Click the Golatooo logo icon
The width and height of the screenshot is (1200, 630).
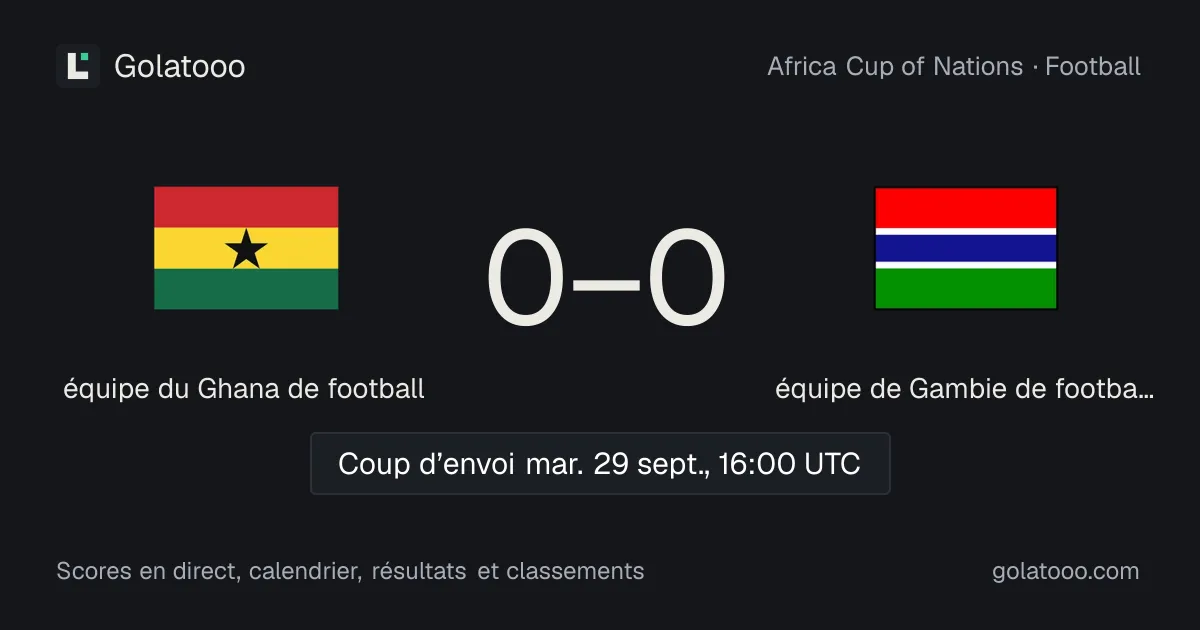tap(78, 66)
